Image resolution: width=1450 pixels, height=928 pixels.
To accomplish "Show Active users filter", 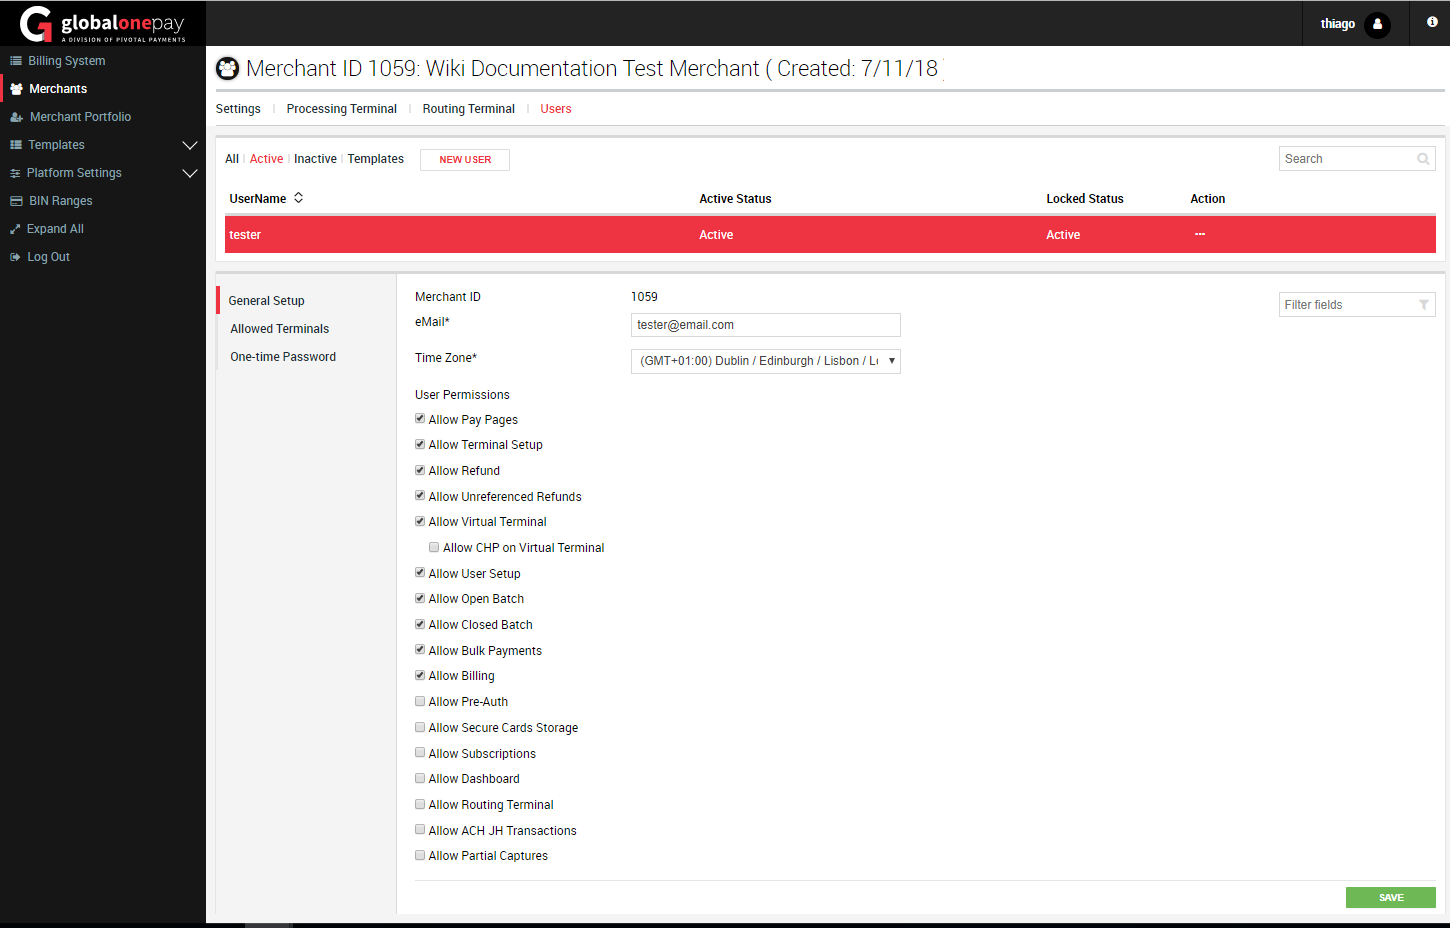I will tap(266, 159).
